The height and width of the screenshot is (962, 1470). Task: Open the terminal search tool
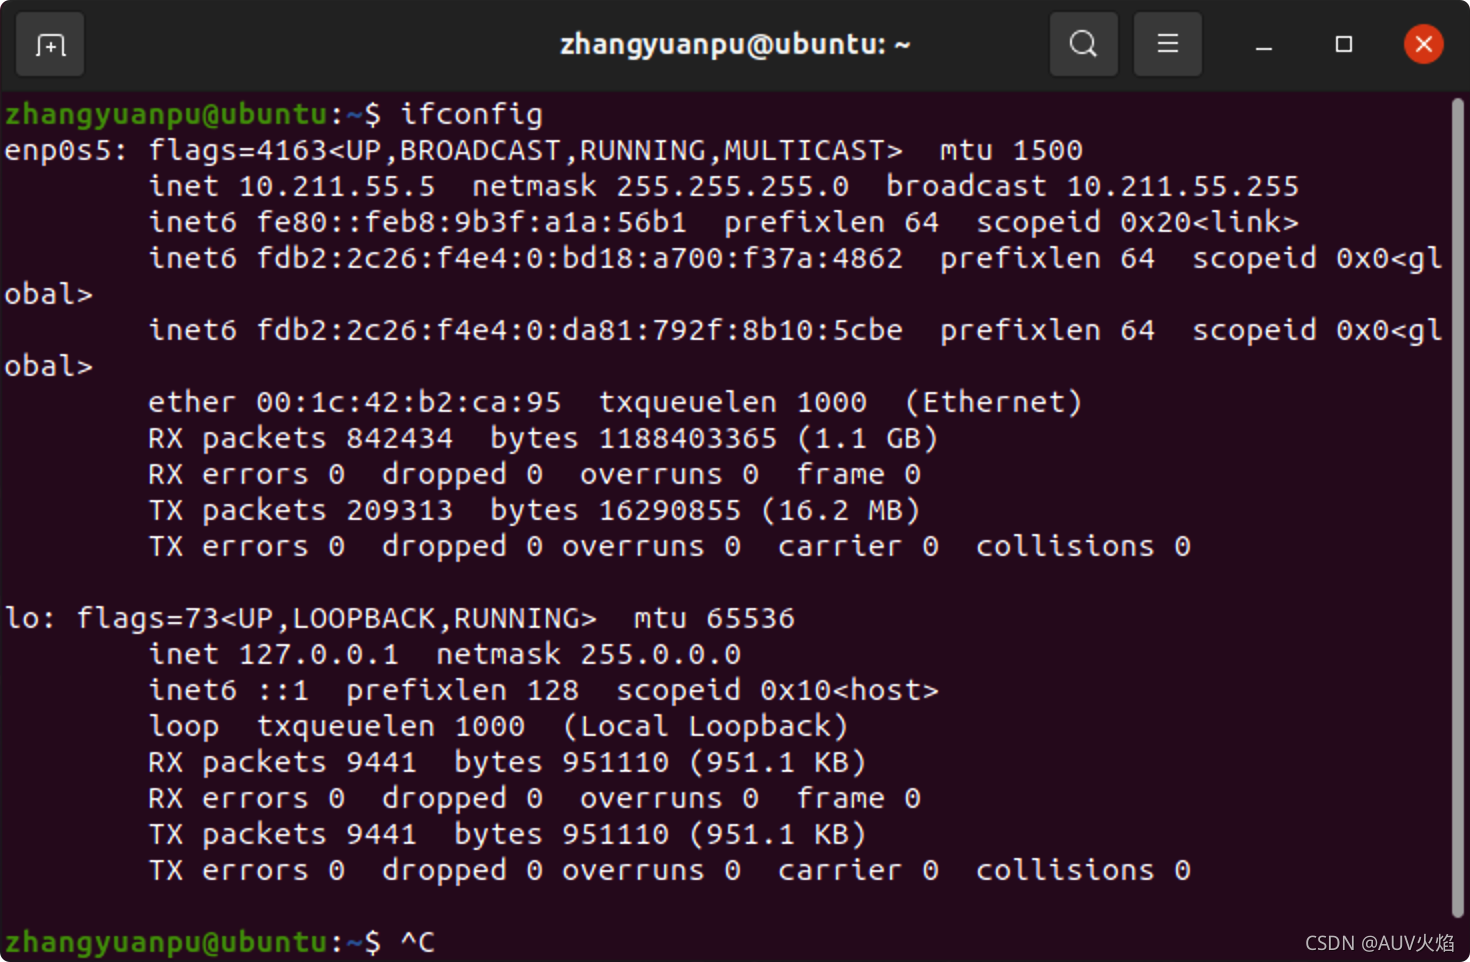tap(1083, 44)
